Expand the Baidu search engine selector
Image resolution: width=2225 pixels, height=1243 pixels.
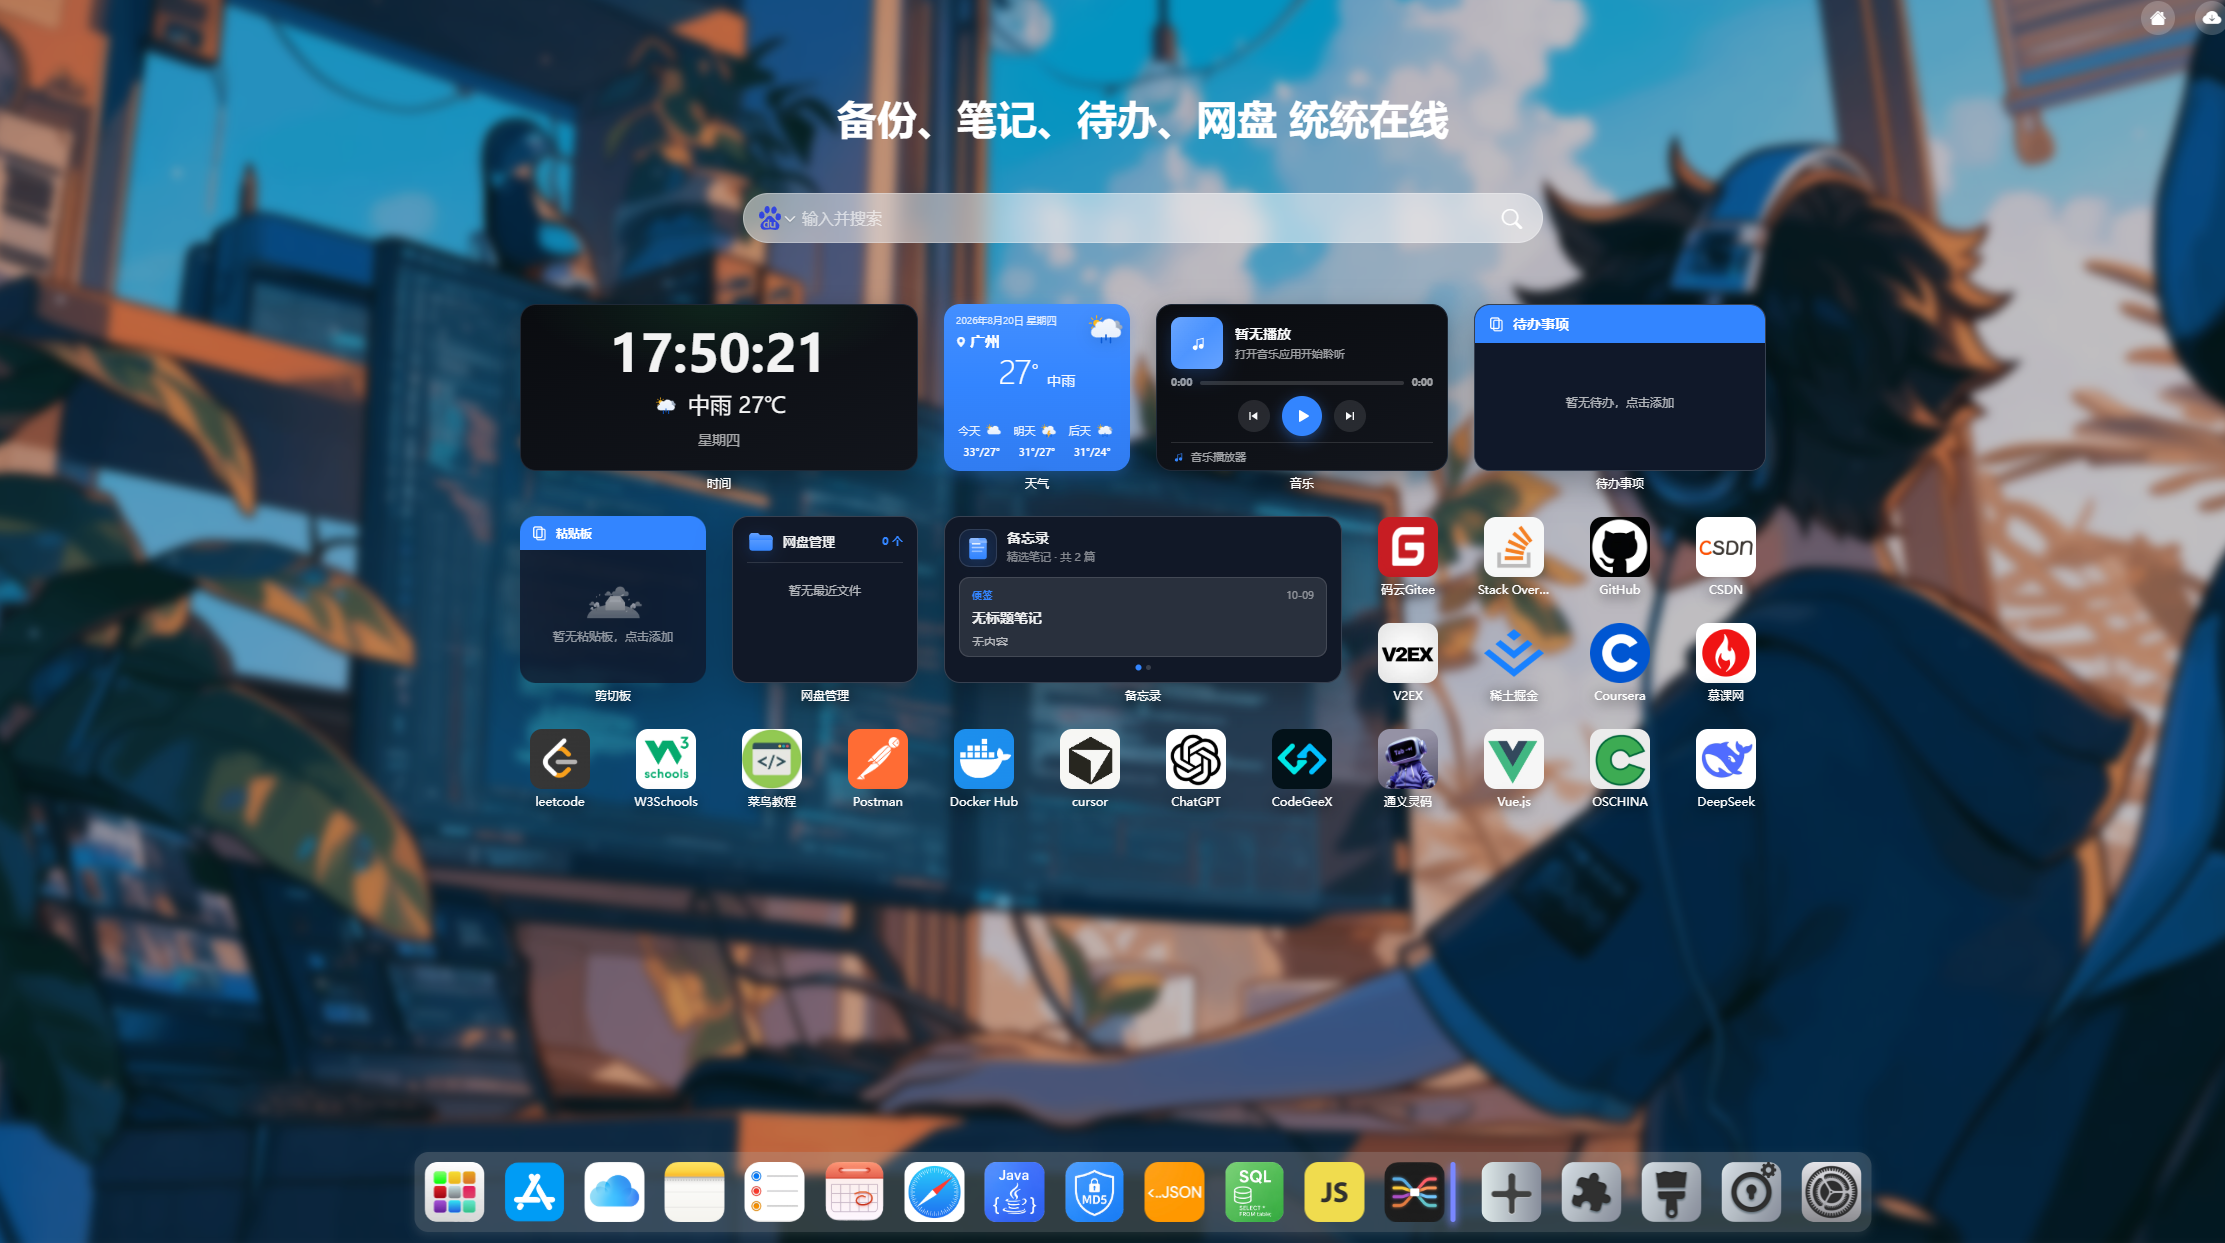click(776, 218)
